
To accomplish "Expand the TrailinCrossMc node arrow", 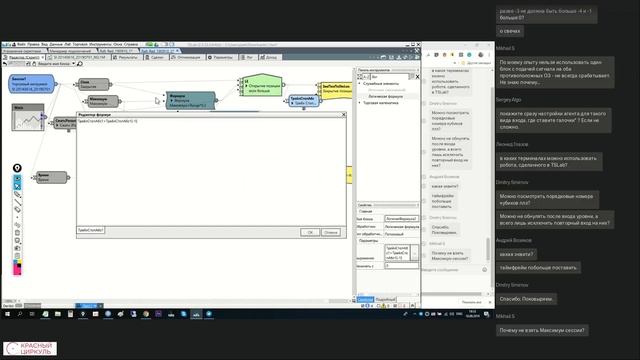I will click(x=292, y=103).
